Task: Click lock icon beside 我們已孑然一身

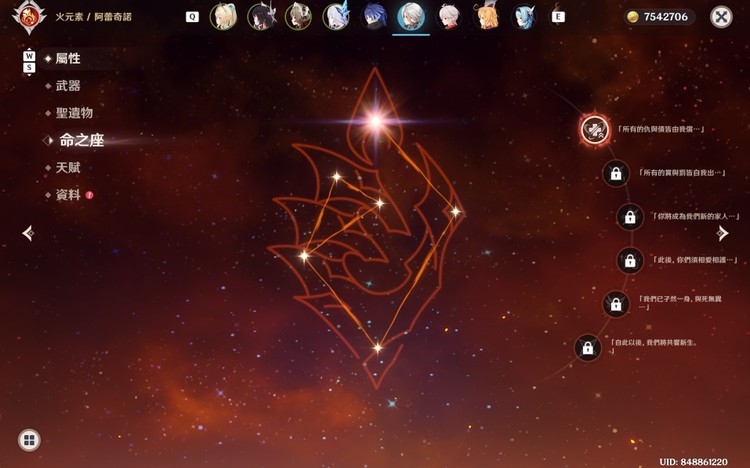Action: click(x=616, y=304)
